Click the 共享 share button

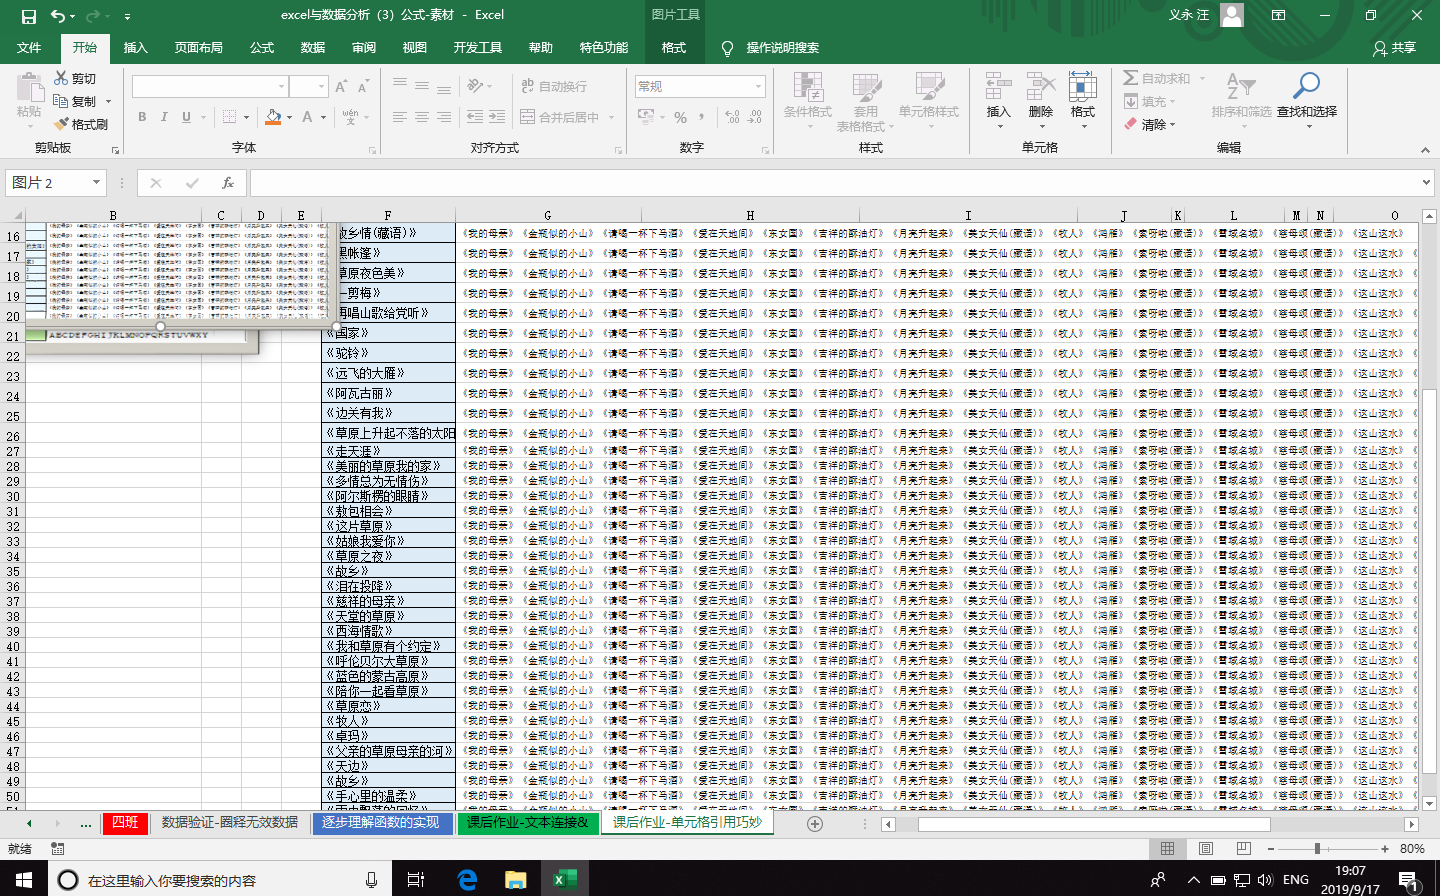(1395, 47)
